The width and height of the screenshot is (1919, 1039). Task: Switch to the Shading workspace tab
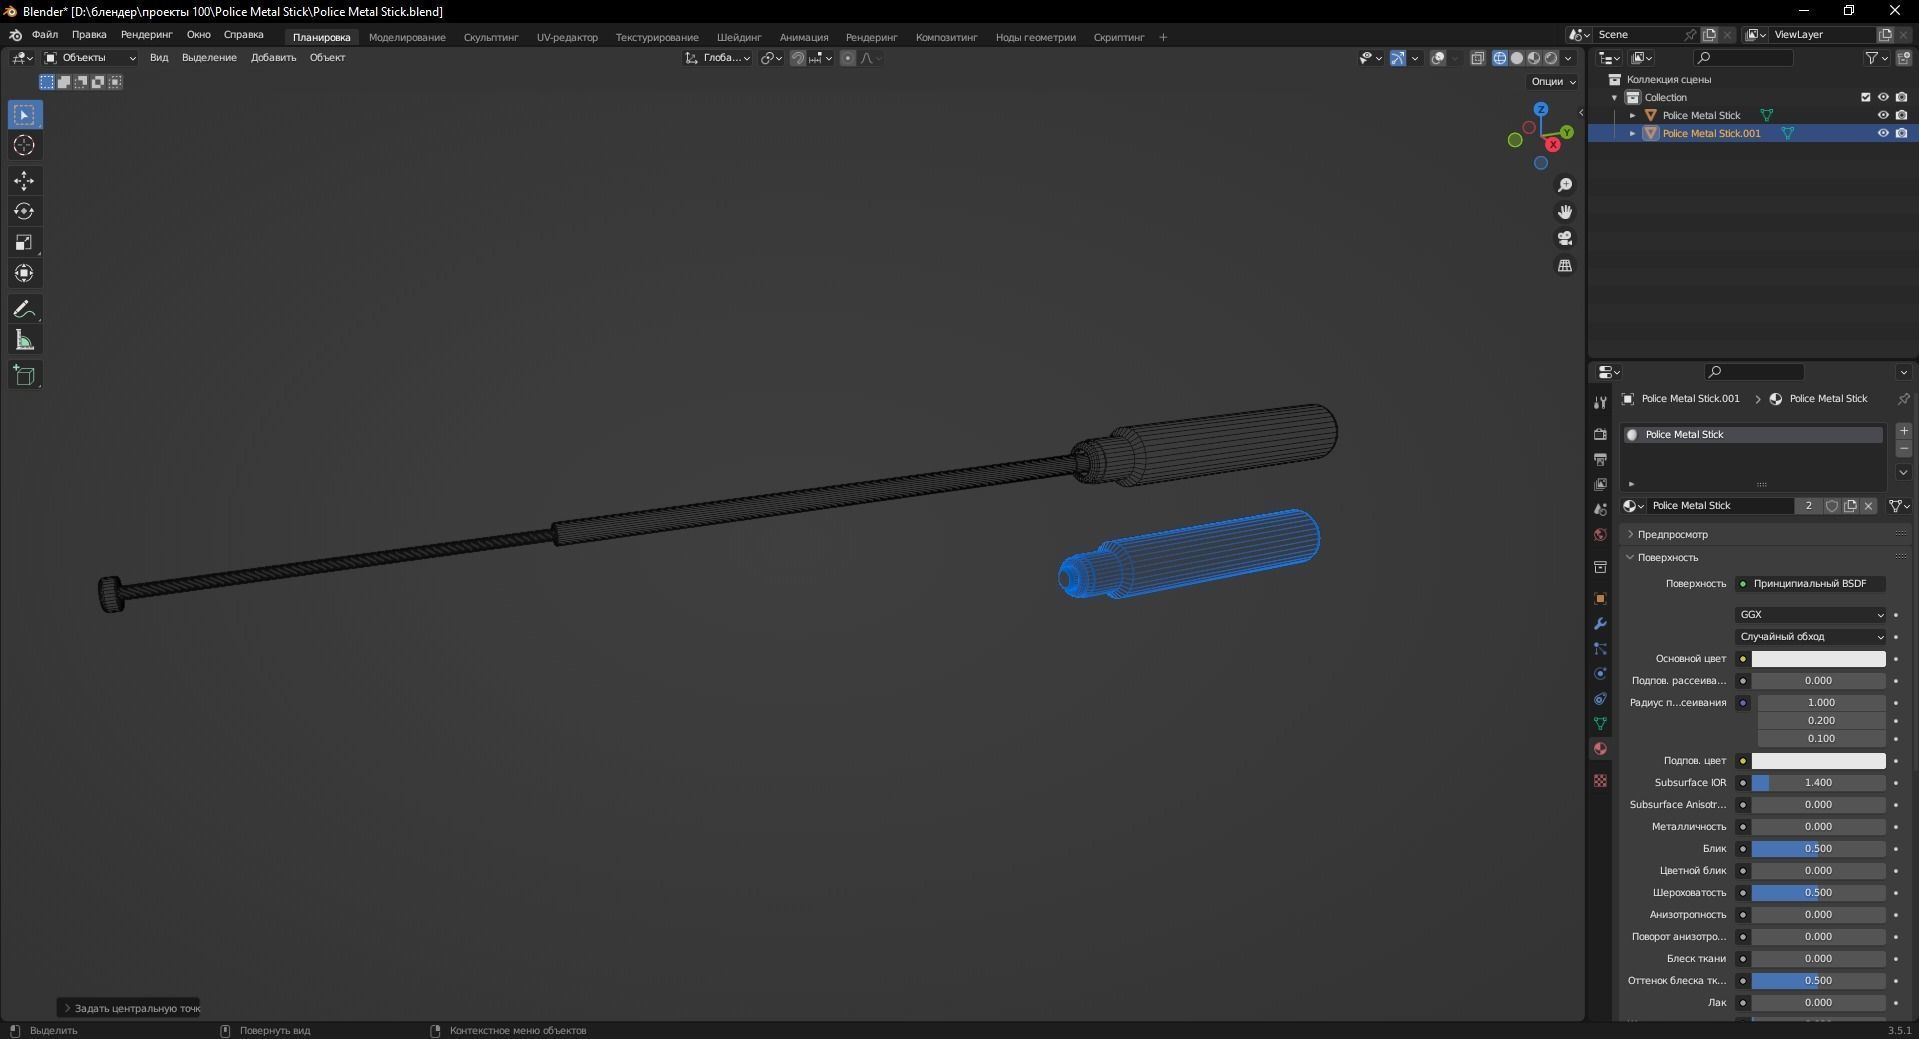[x=739, y=37]
